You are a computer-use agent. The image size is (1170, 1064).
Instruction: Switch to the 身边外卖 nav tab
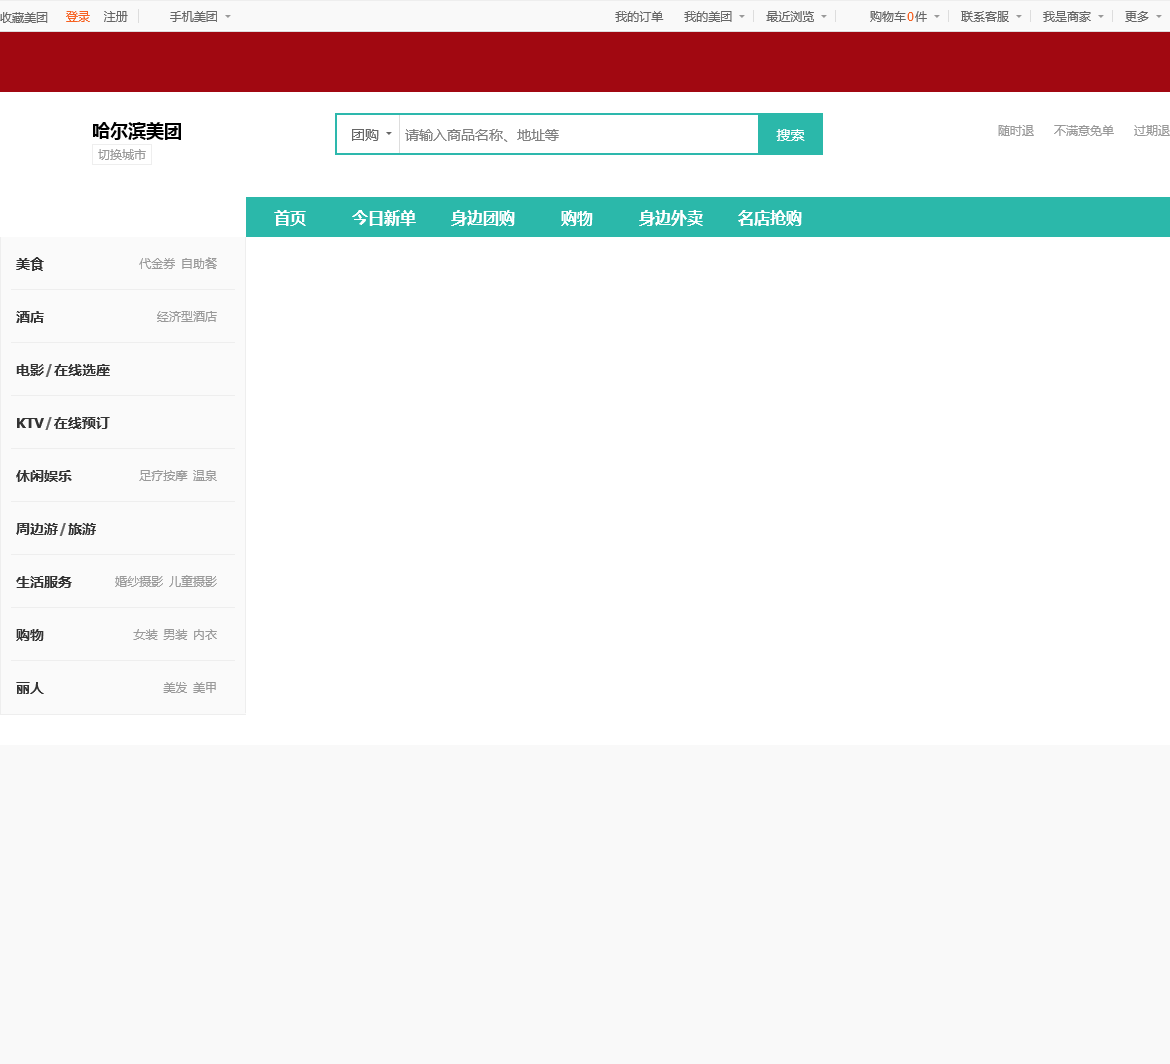point(670,218)
